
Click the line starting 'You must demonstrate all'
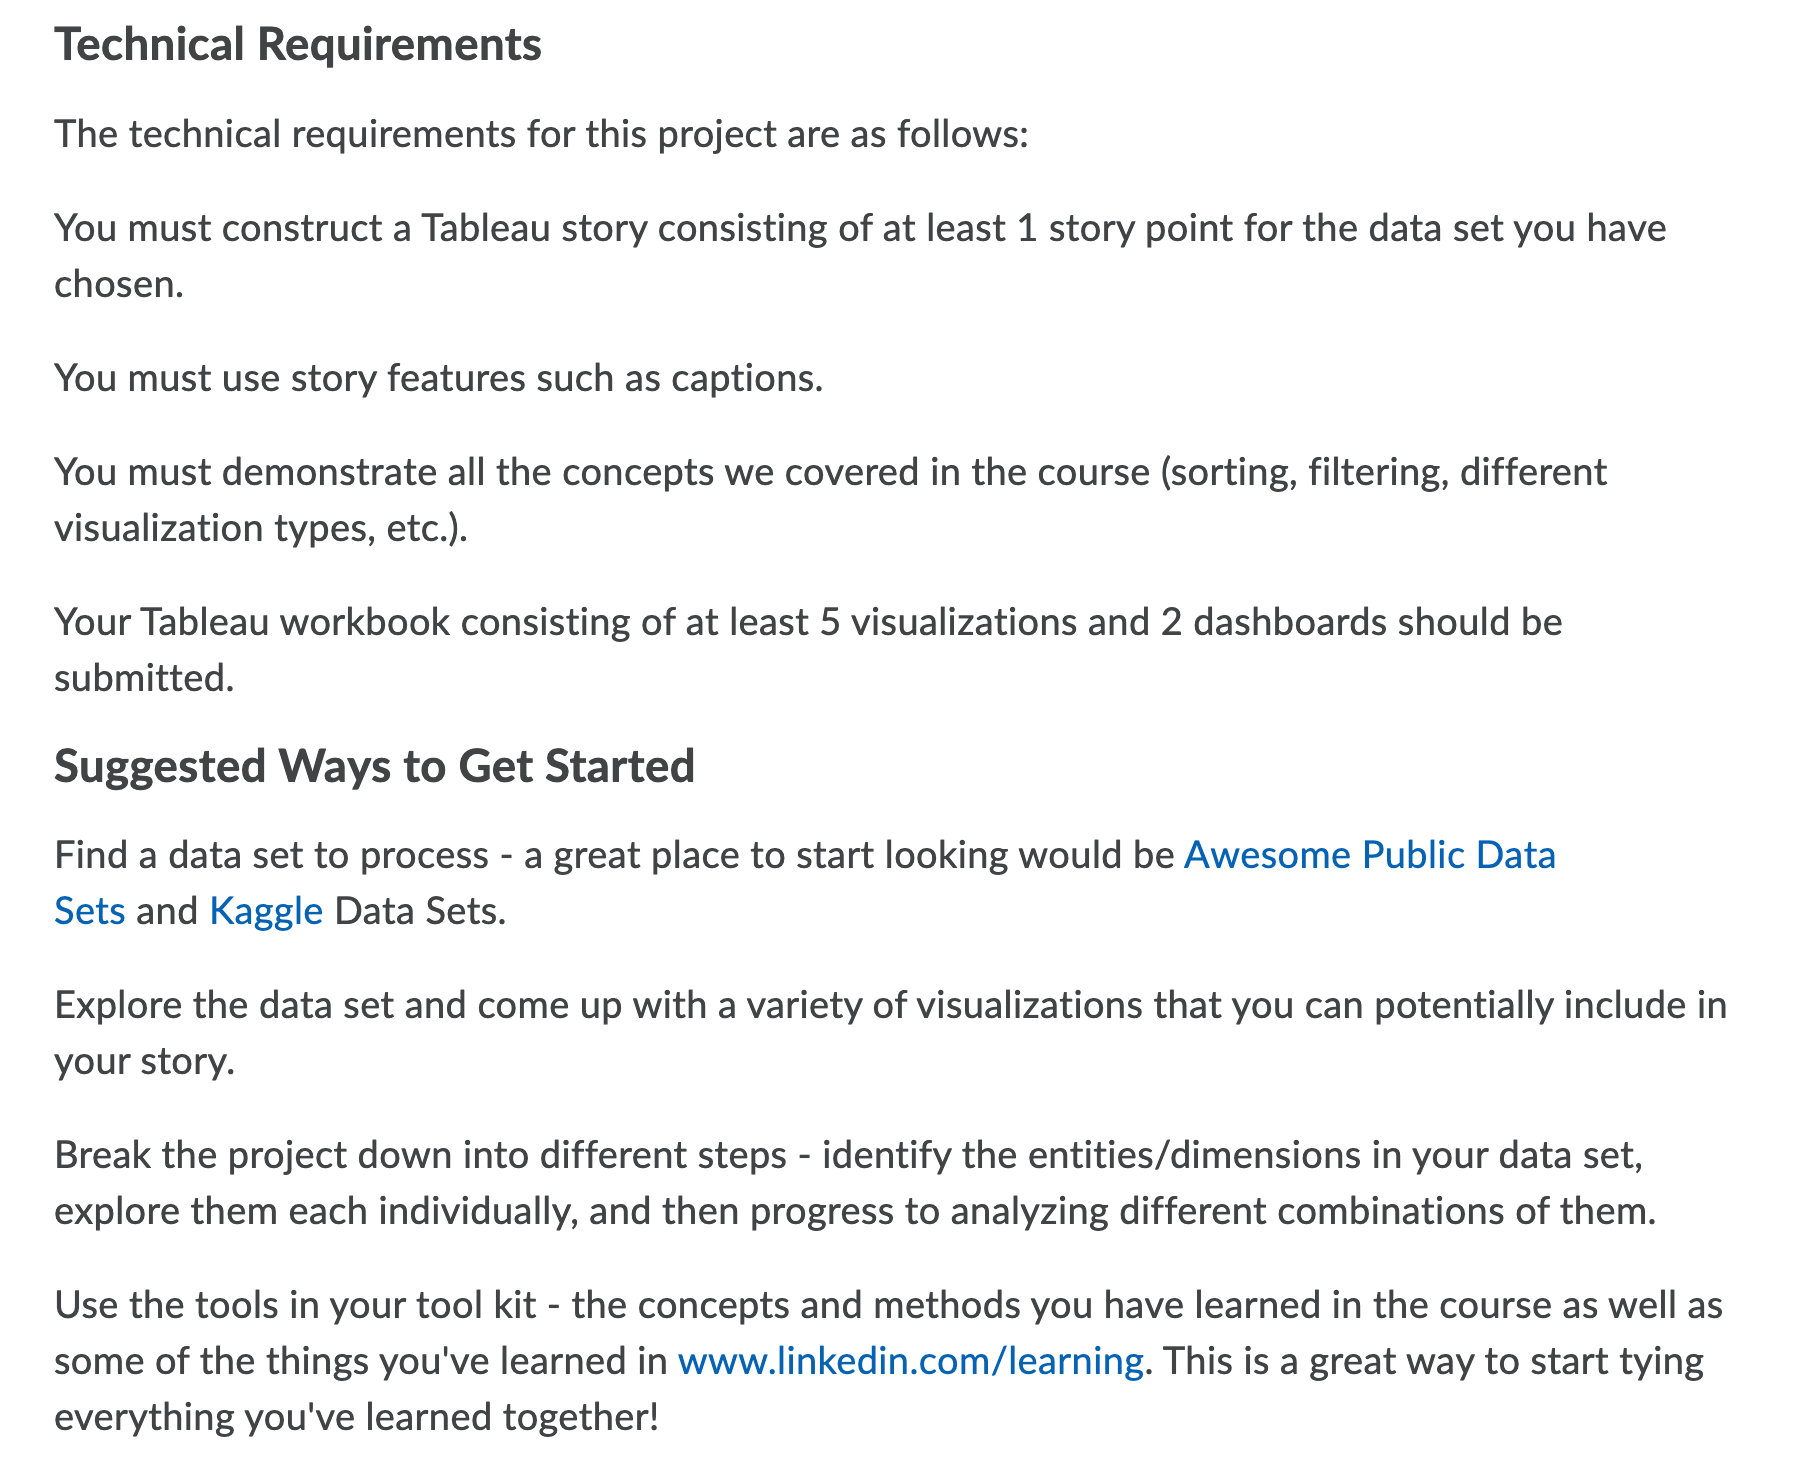point(830,472)
